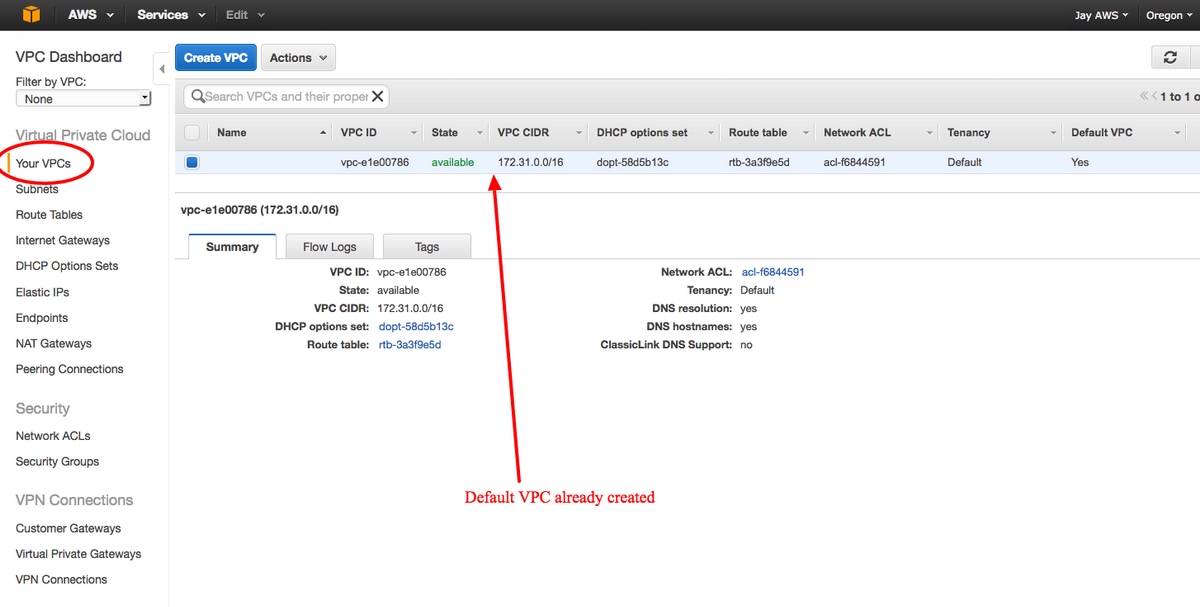Select vpc-e1e00786 cell in table
The image size is (1200, 607).
375,162
